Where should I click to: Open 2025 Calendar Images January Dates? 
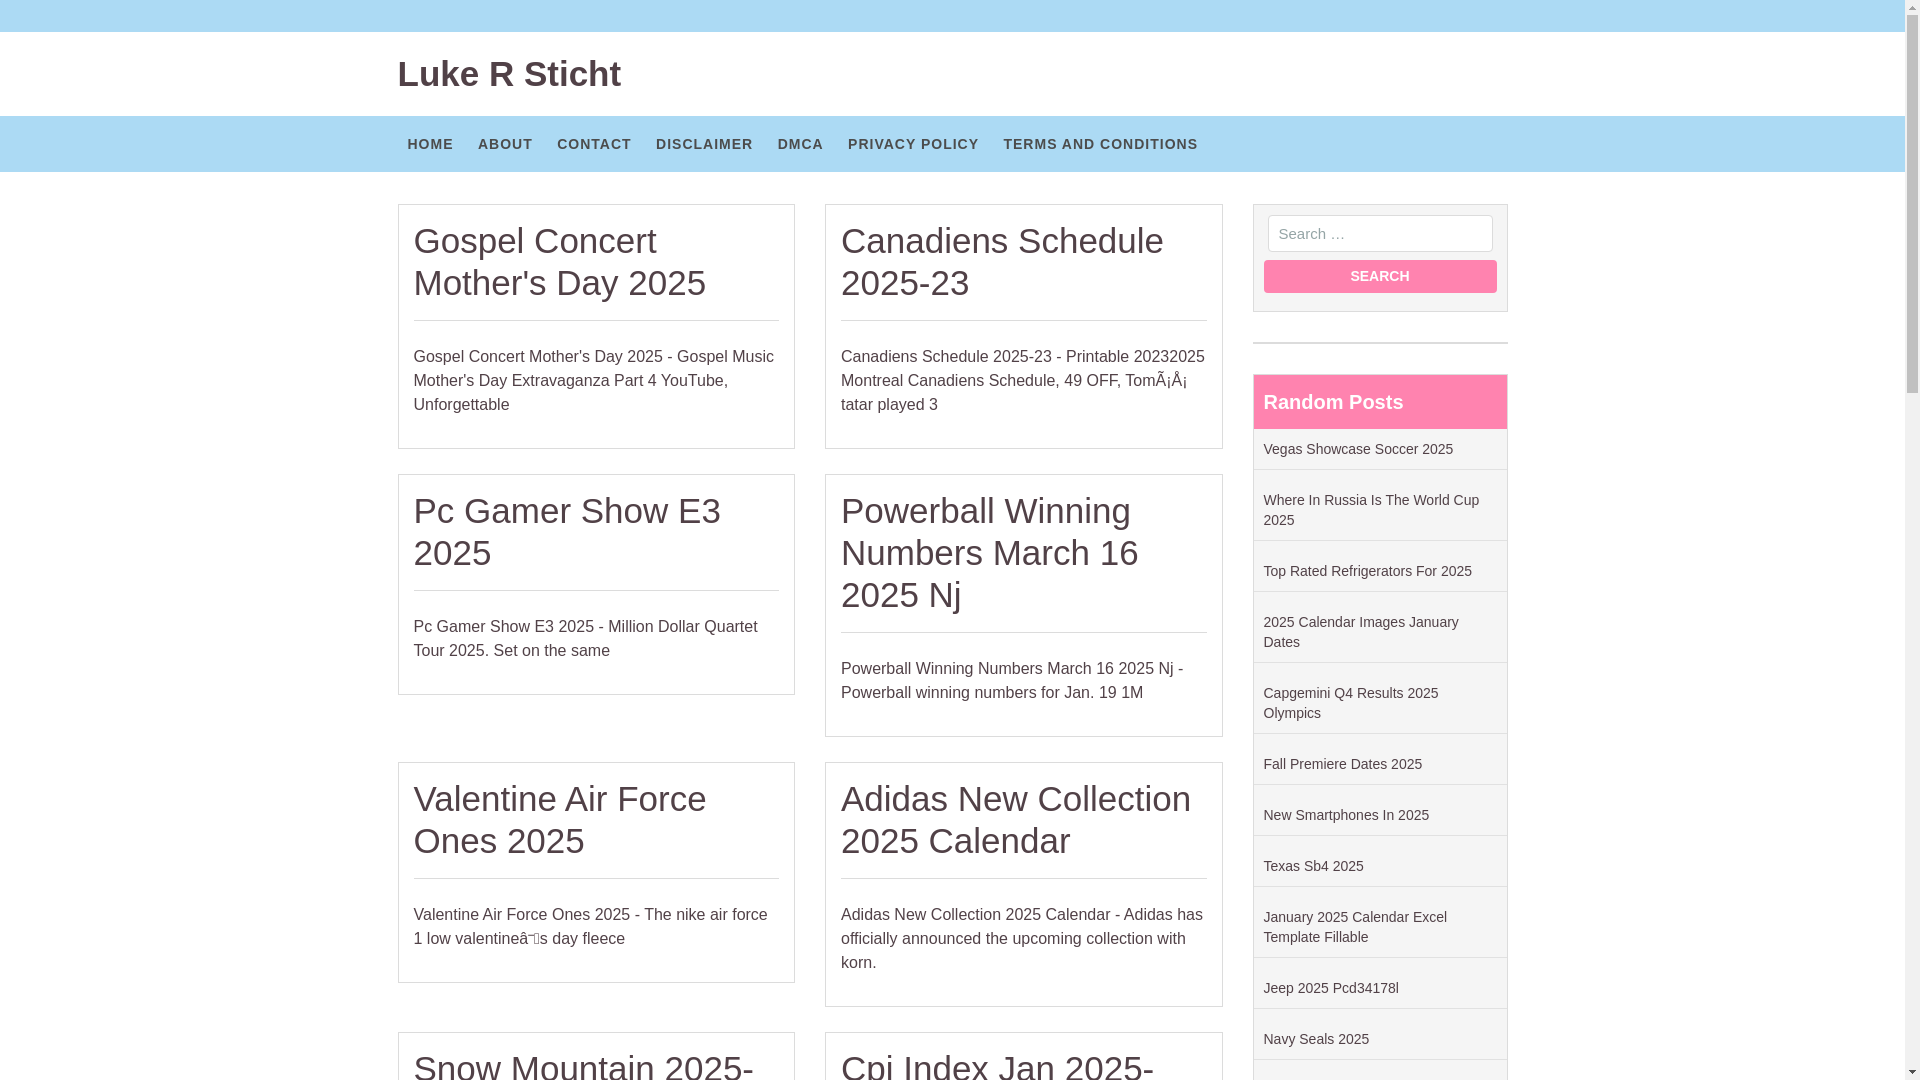pos(1360,632)
